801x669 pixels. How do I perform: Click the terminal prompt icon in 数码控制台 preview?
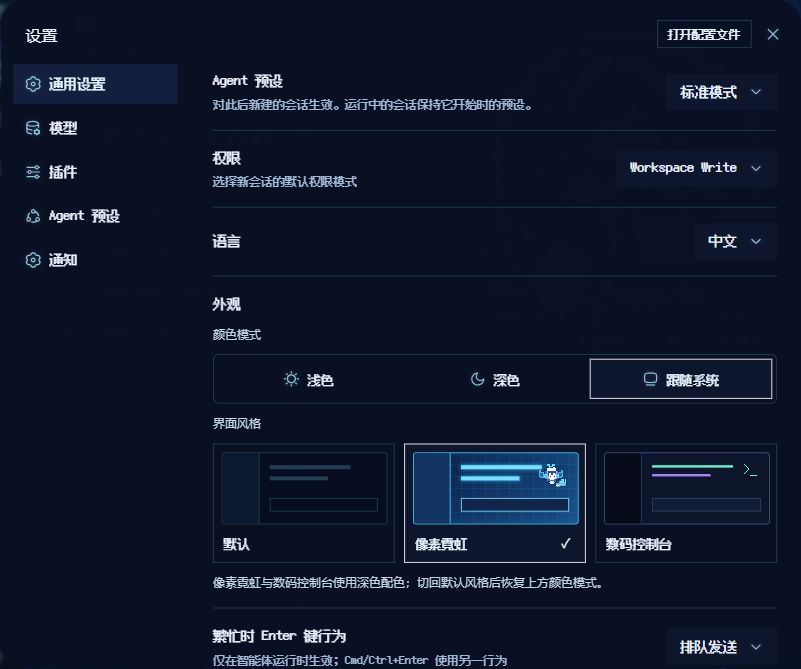click(750, 470)
